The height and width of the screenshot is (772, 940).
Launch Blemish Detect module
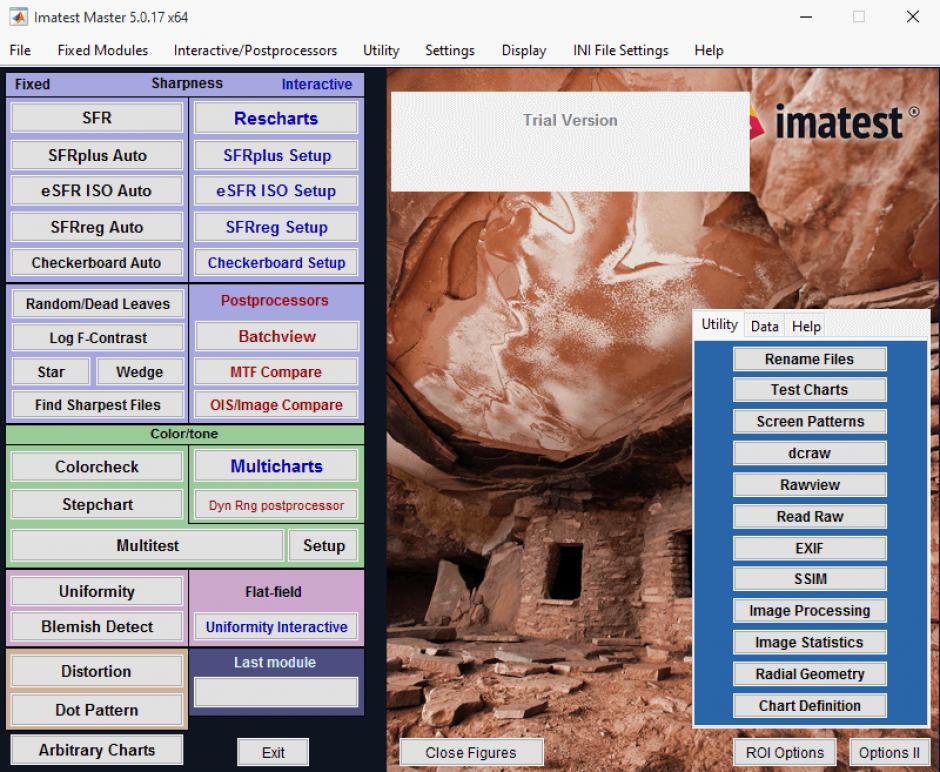[x=97, y=626]
